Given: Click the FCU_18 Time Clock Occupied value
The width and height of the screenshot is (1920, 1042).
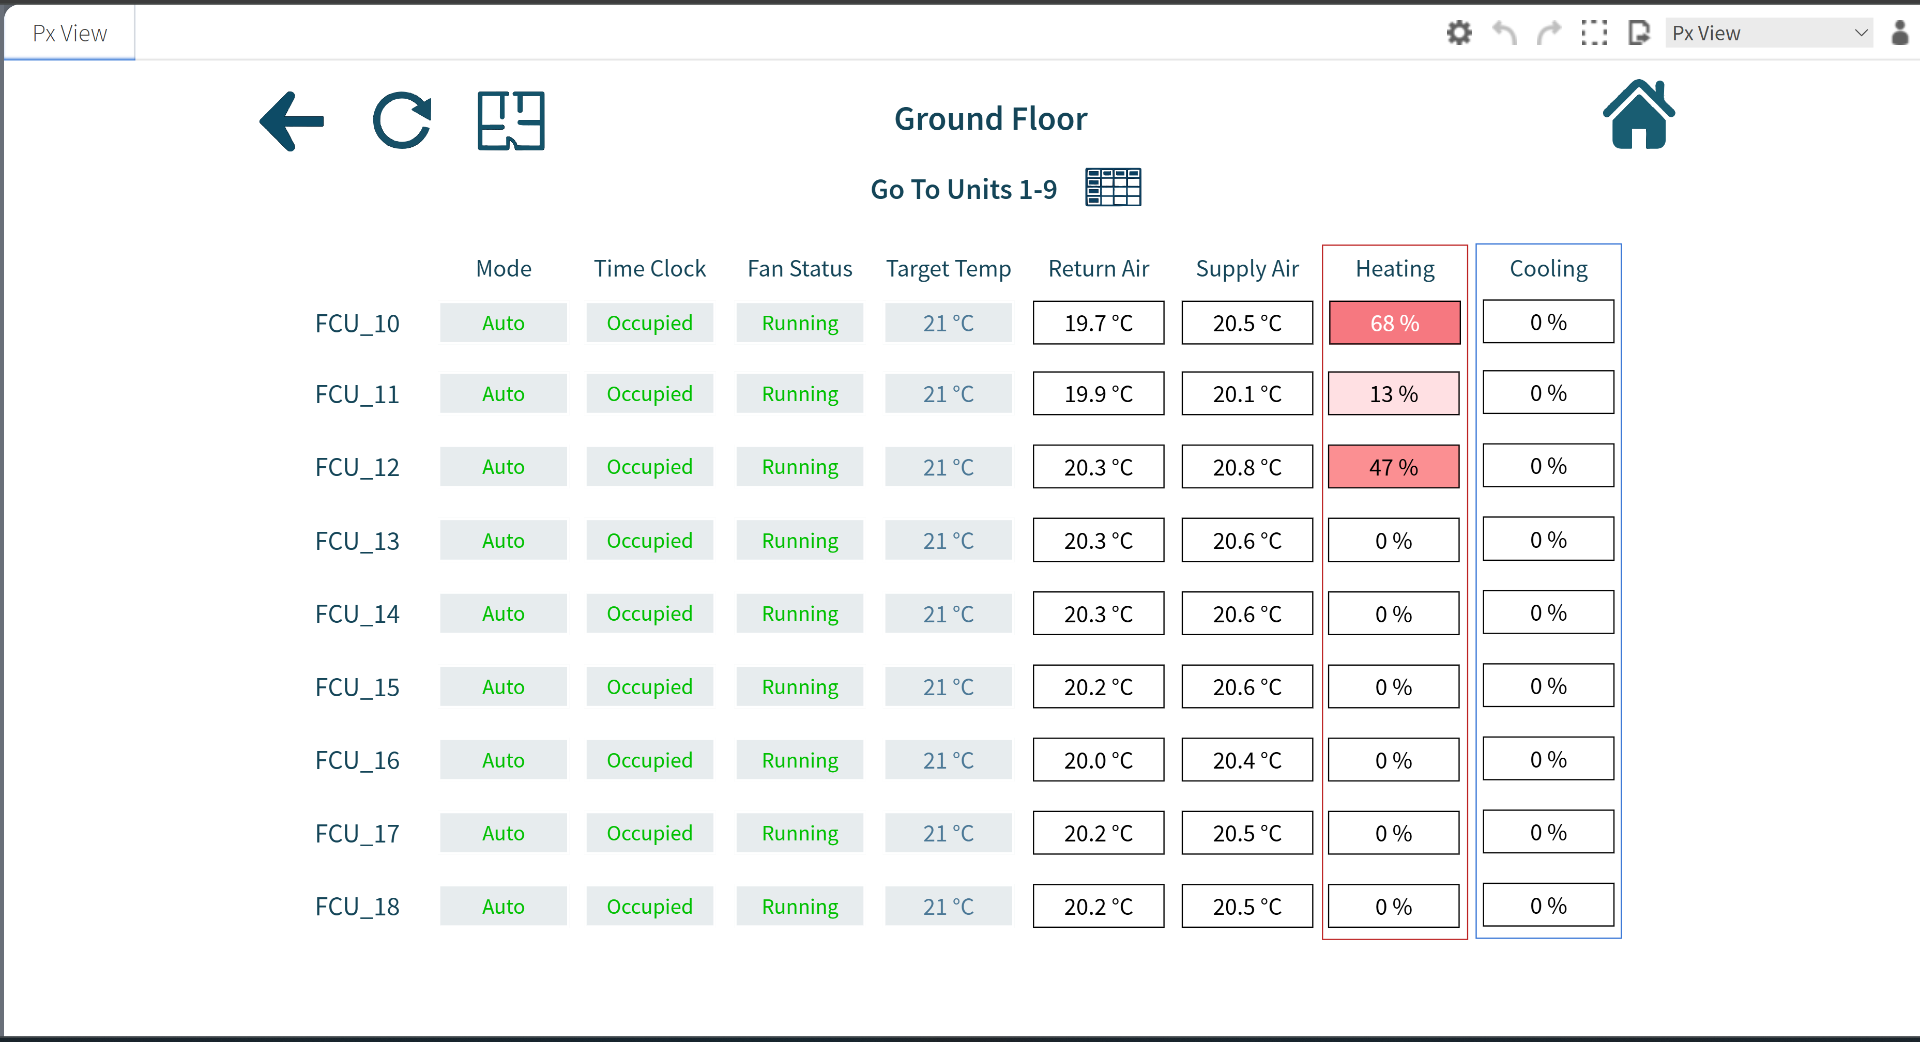Looking at the screenshot, I should pos(650,907).
